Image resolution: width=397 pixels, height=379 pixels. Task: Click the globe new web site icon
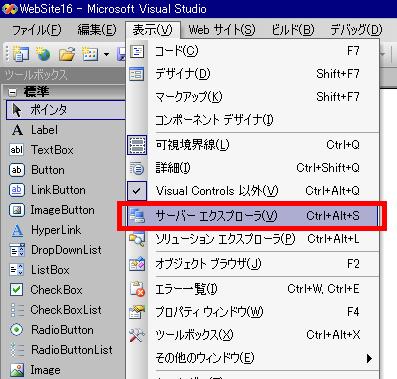click(x=43, y=54)
